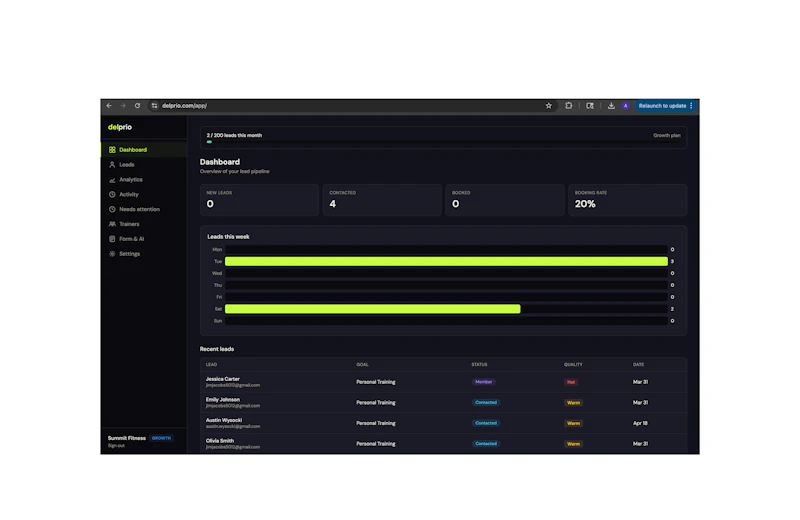
Task: Open the Olivia Smith lead row
Action: [x=443, y=443]
